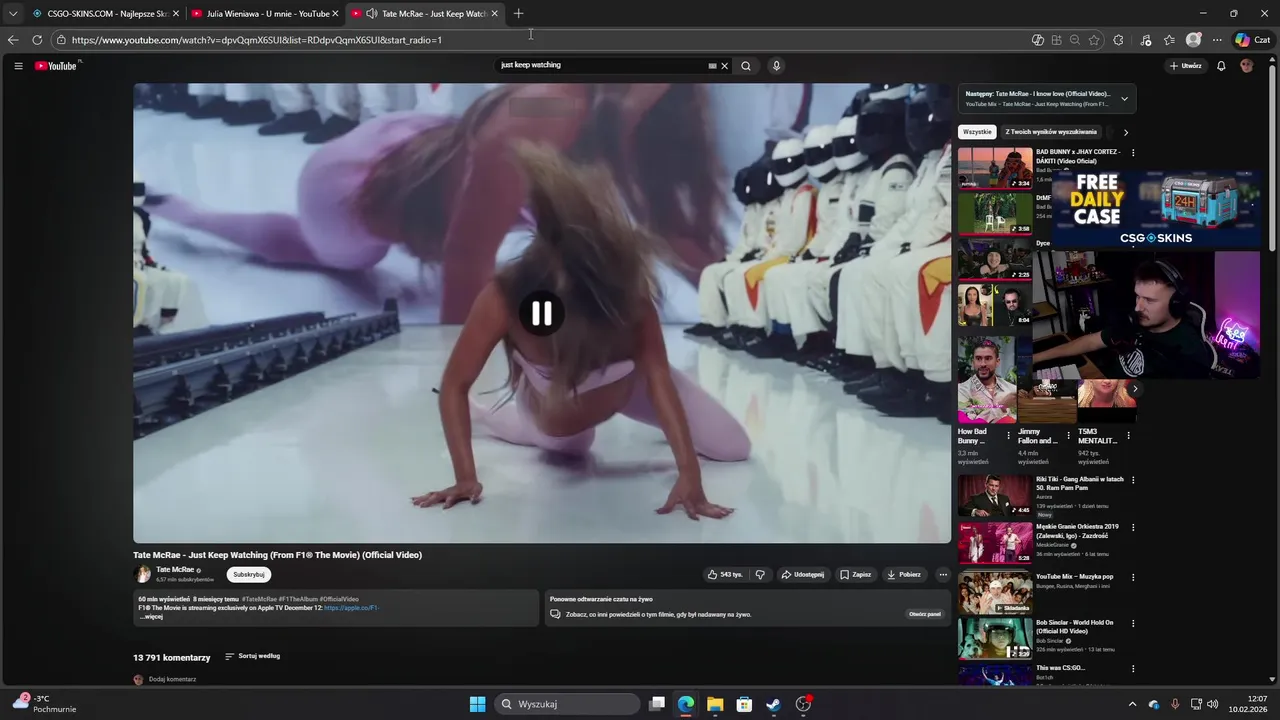Play Riki Tiki - Gang Albanii video title

click(1080, 483)
